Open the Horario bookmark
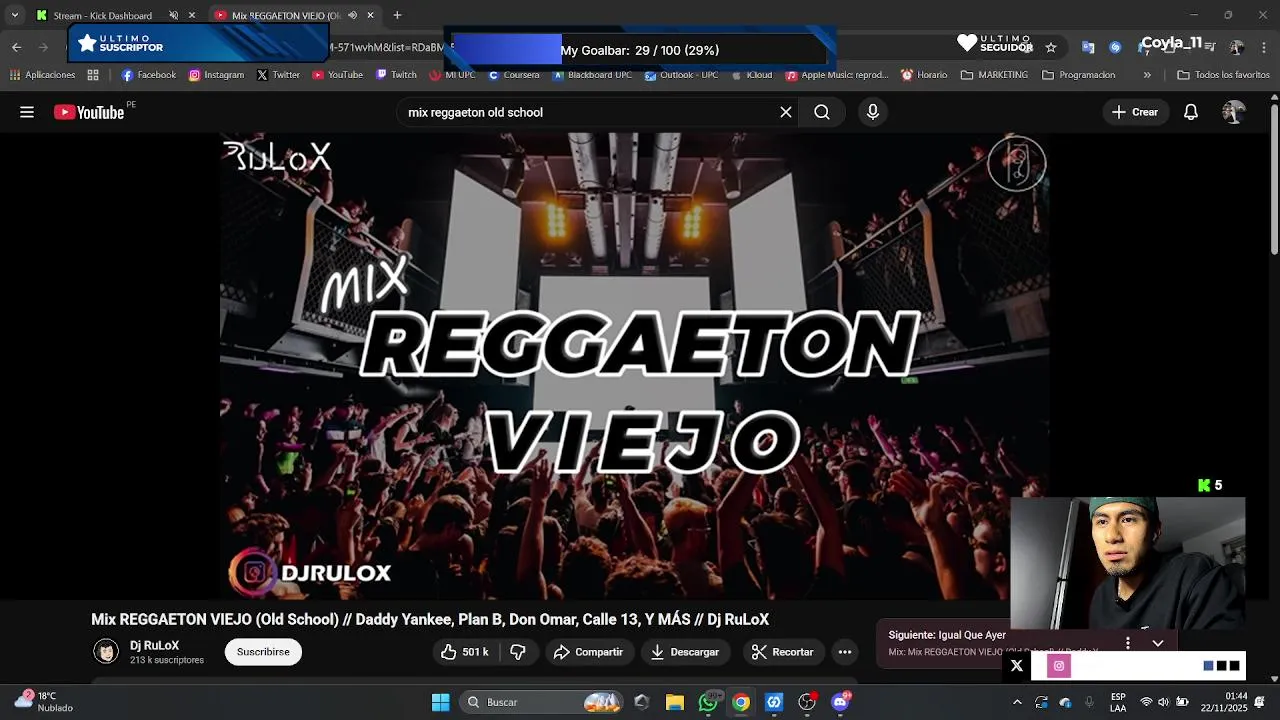 (924, 75)
